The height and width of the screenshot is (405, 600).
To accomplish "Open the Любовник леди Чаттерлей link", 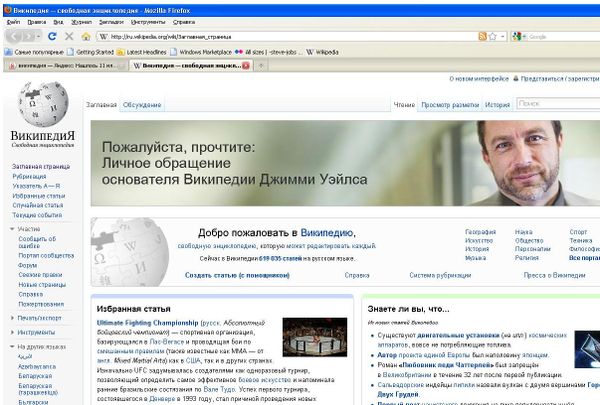I will (446, 365).
